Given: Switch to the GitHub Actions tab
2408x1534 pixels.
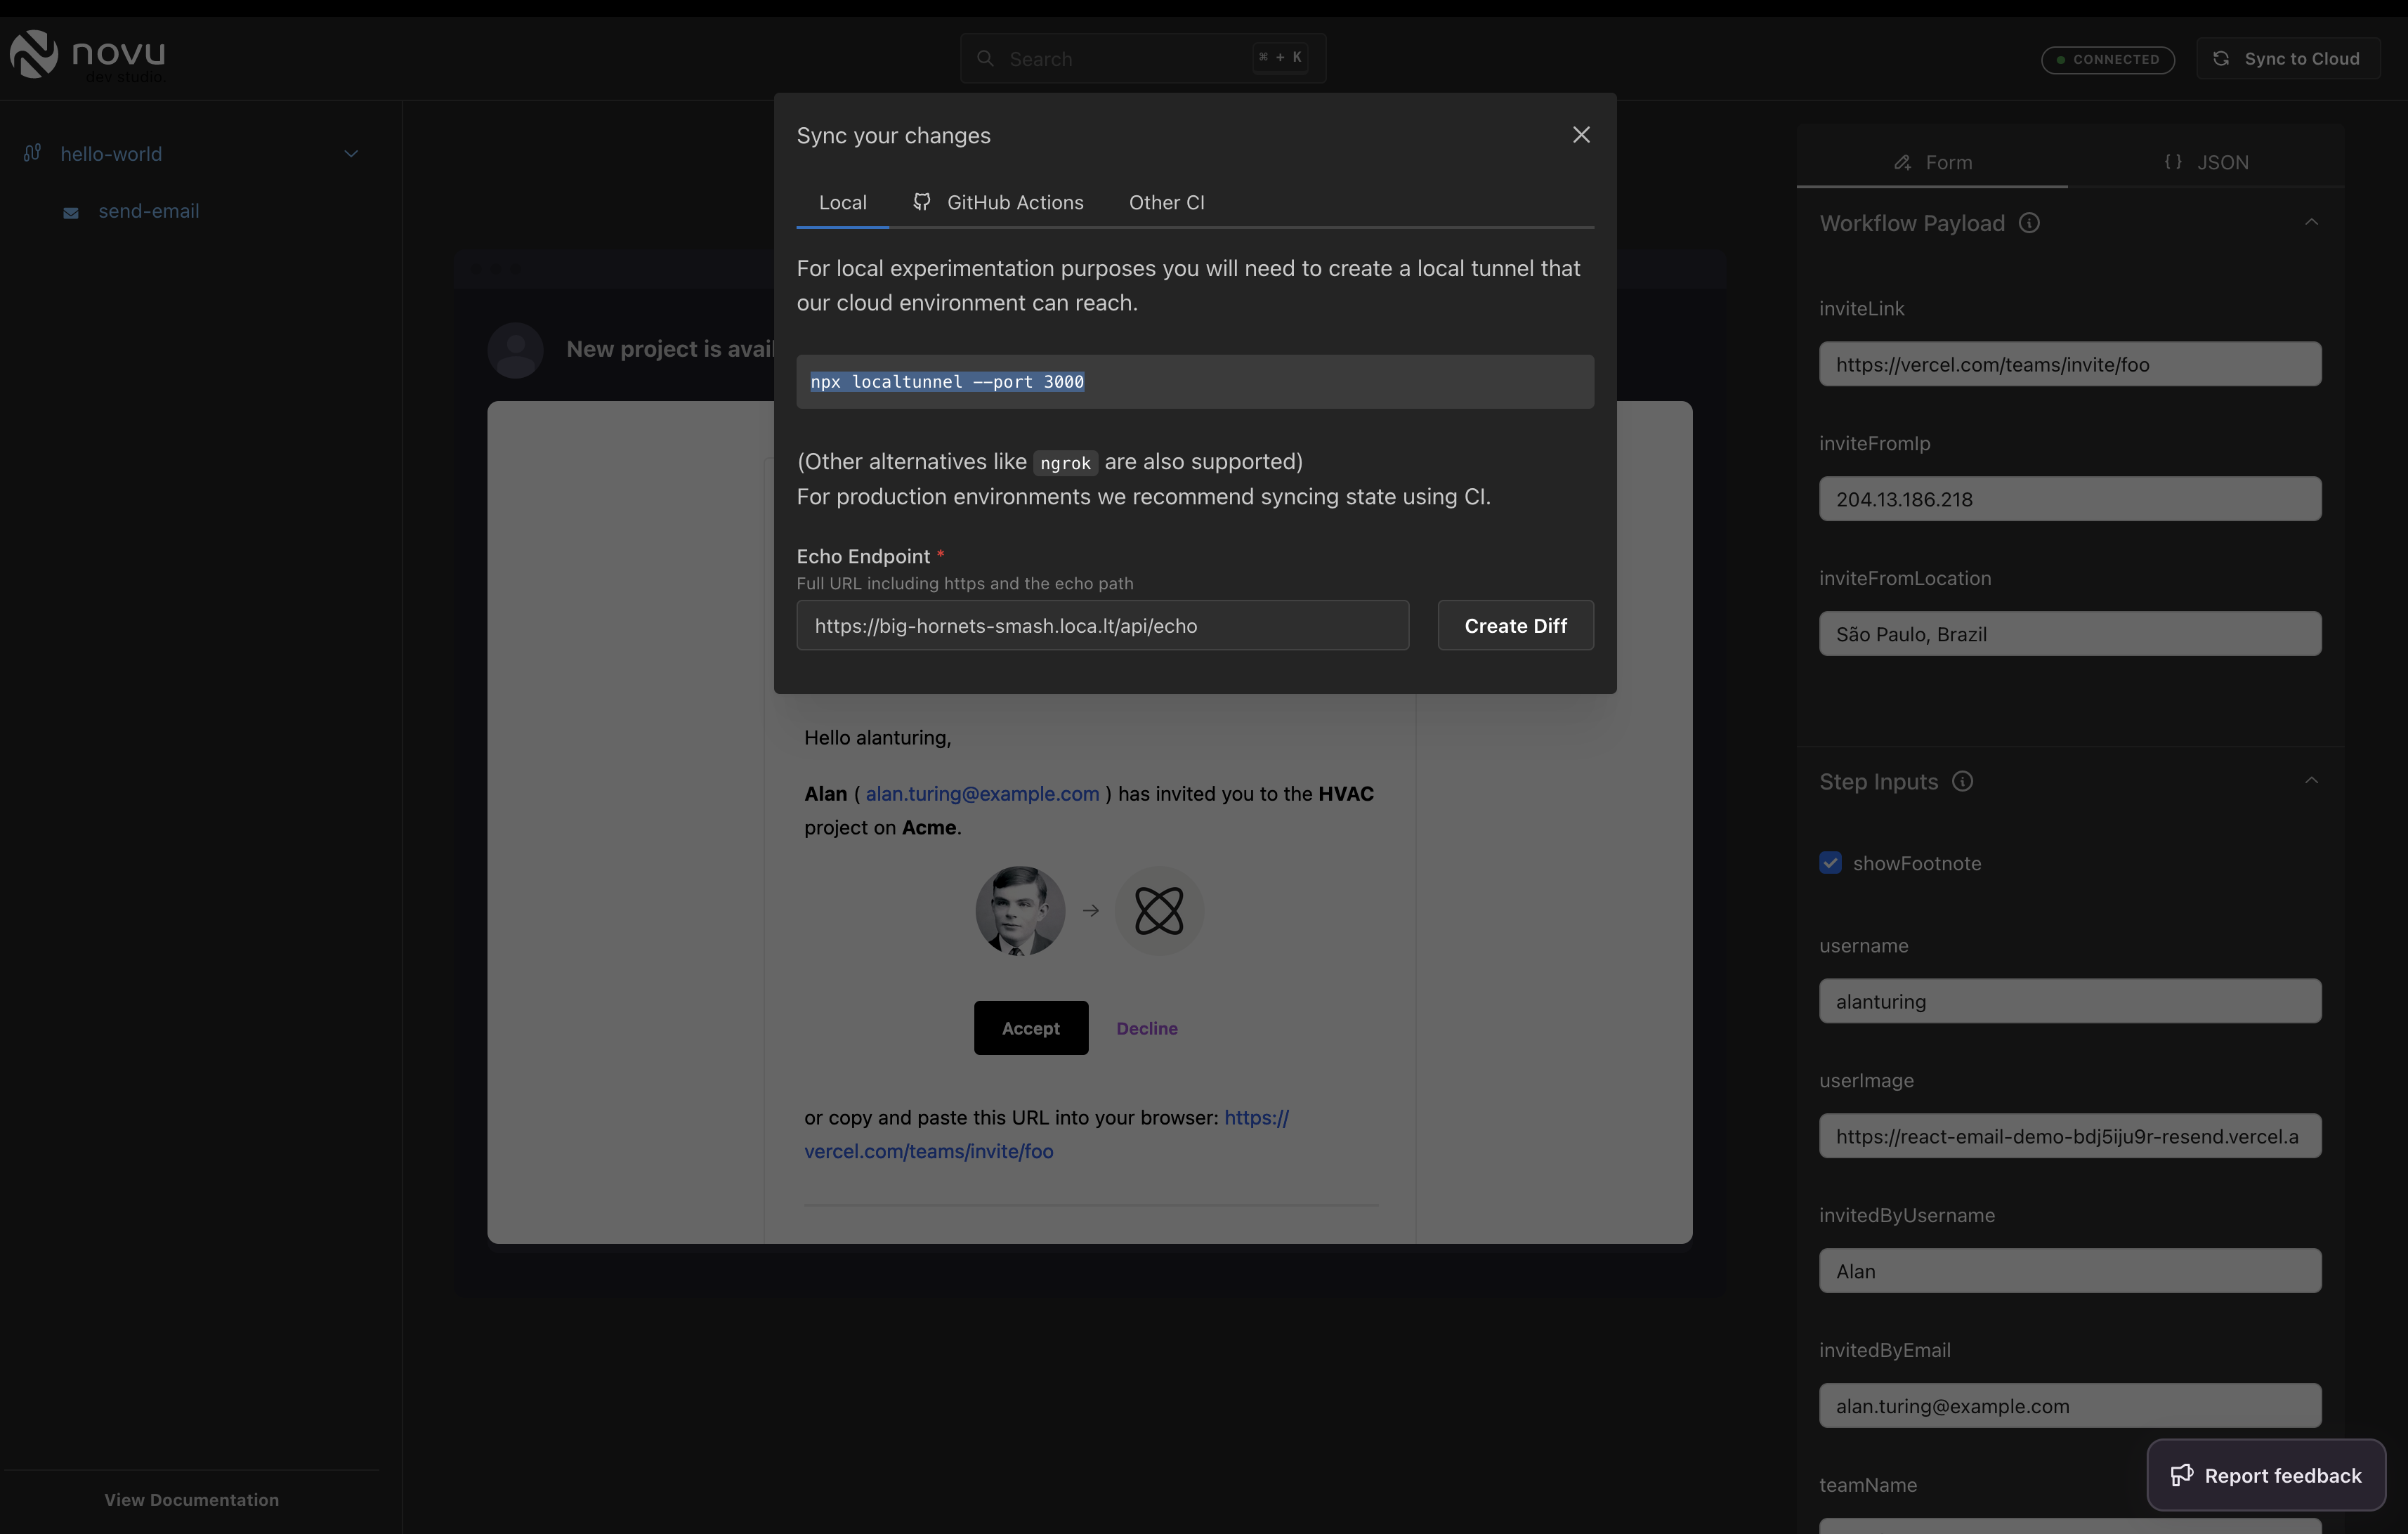Looking at the screenshot, I should 998,203.
